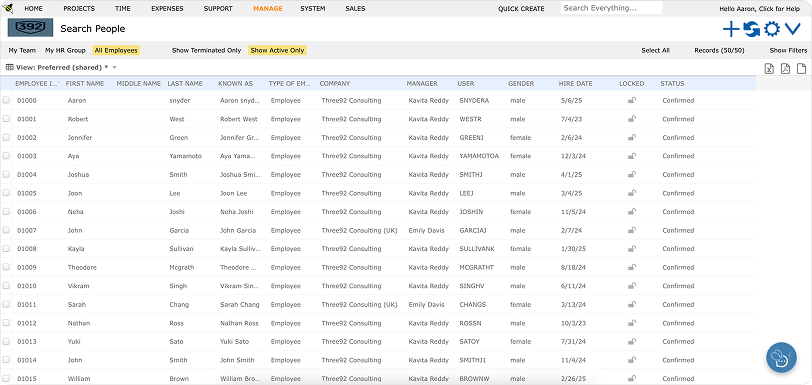The image size is (812, 385).
Task: Open the MANAGE menu
Action: pos(268,9)
